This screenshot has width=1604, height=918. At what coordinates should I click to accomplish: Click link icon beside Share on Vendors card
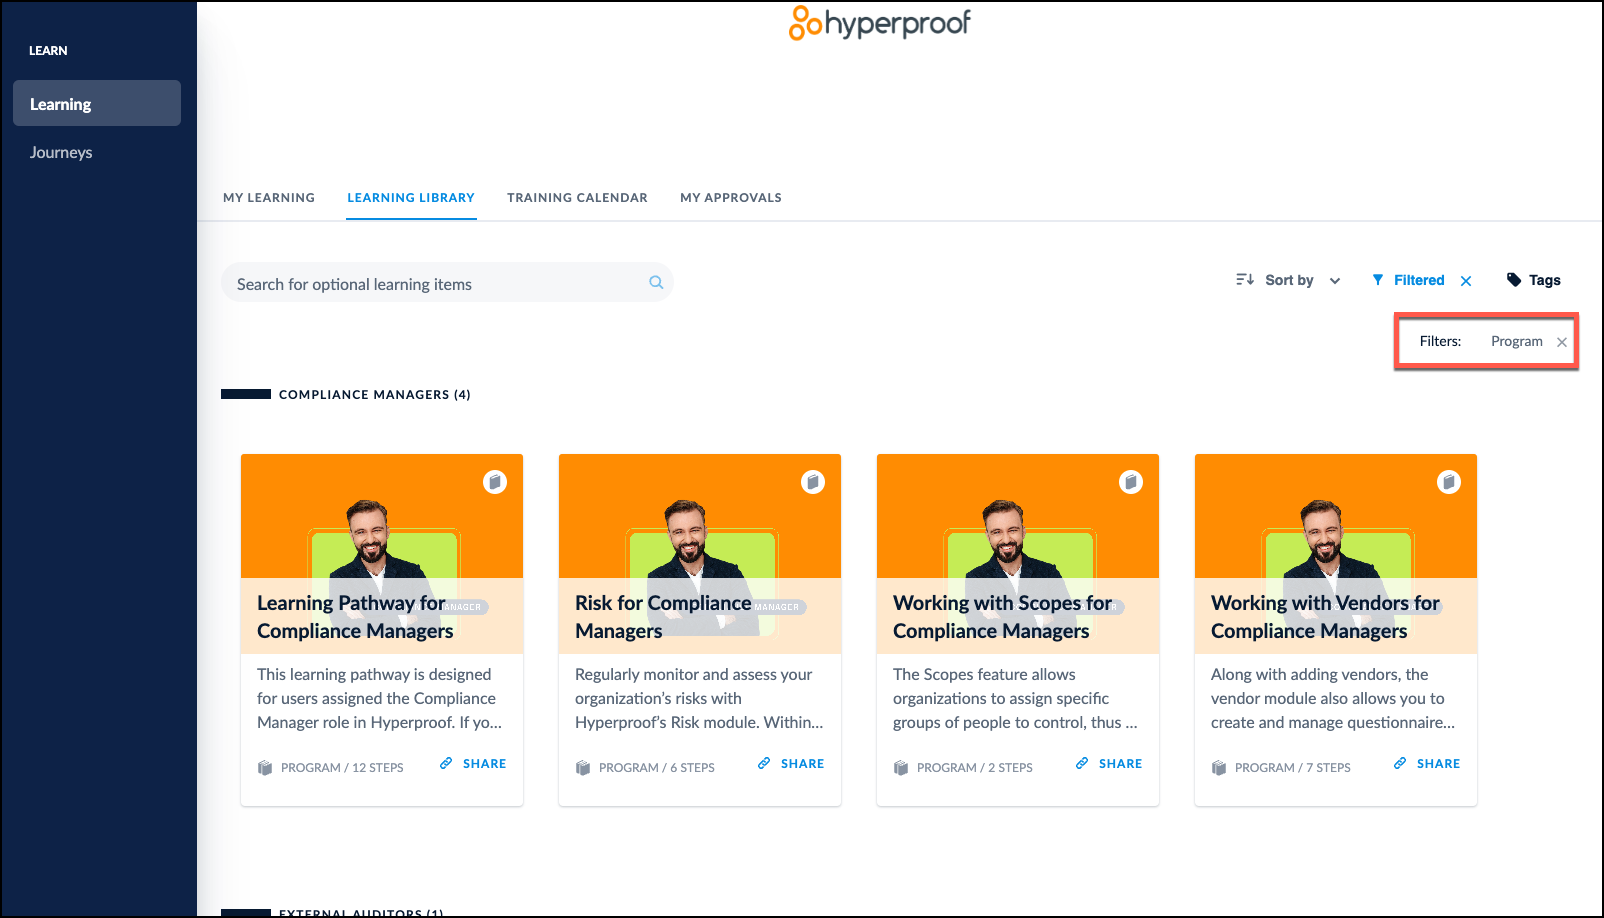(1400, 763)
